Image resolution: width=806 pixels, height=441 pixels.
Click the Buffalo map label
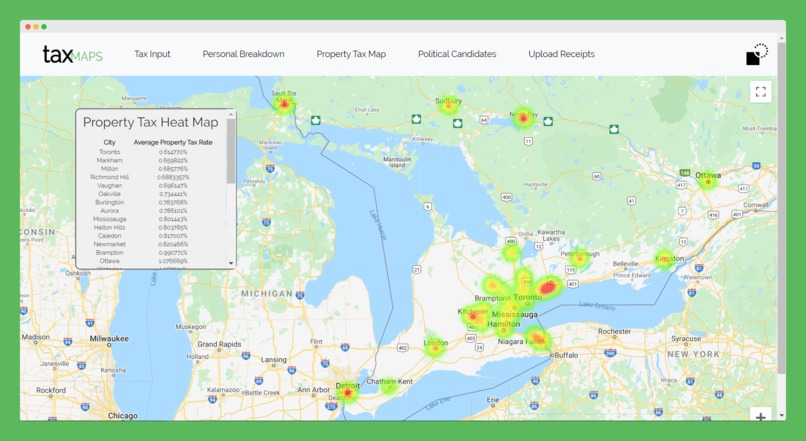(x=566, y=355)
